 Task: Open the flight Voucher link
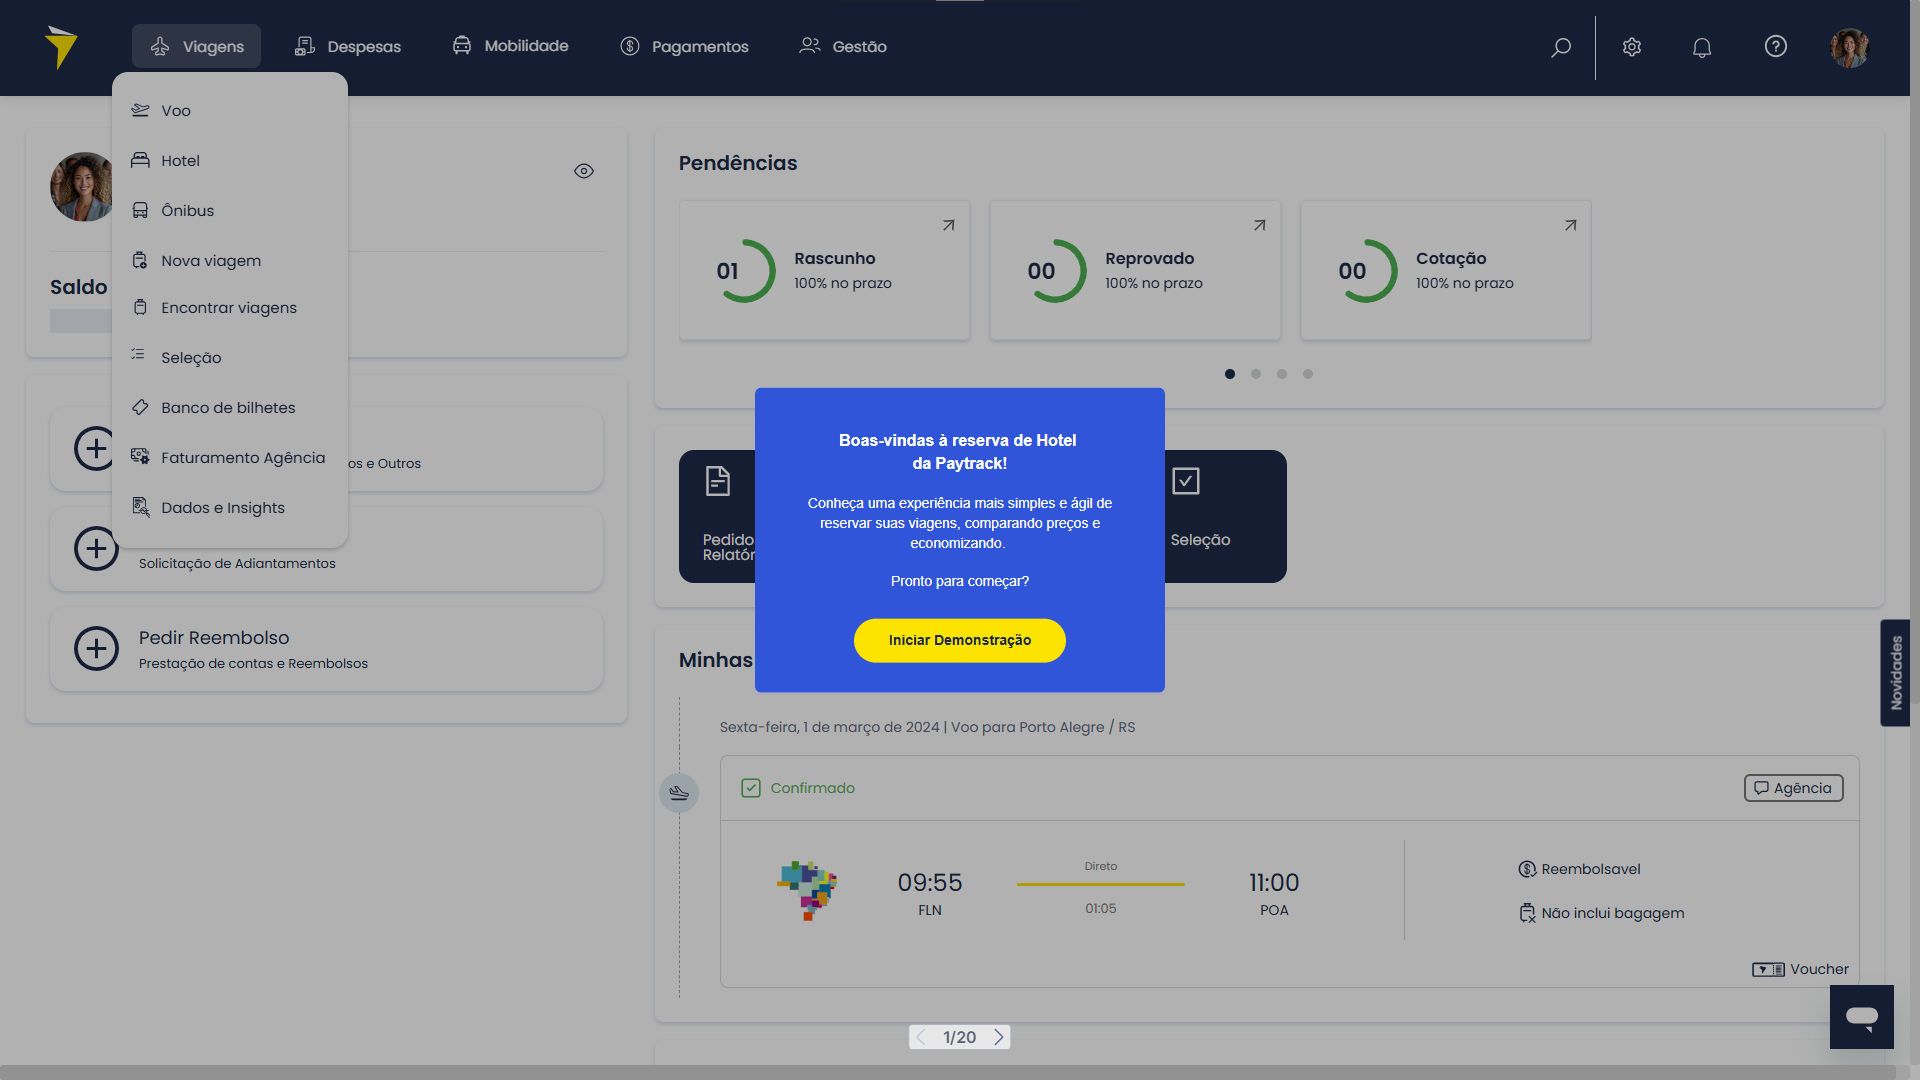pyautogui.click(x=1800, y=969)
